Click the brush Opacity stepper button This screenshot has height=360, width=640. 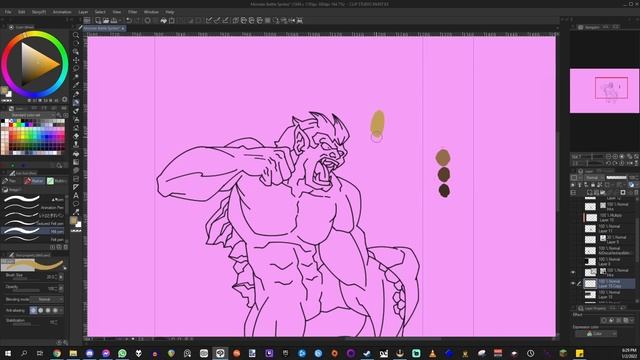61,288
